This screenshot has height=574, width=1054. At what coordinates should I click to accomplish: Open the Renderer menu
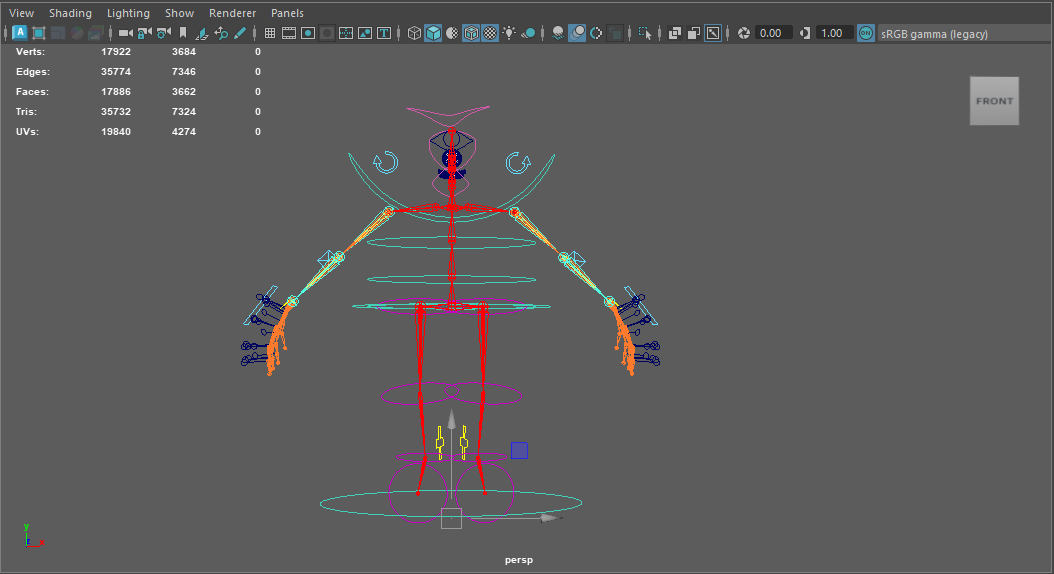(x=232, y=13)
